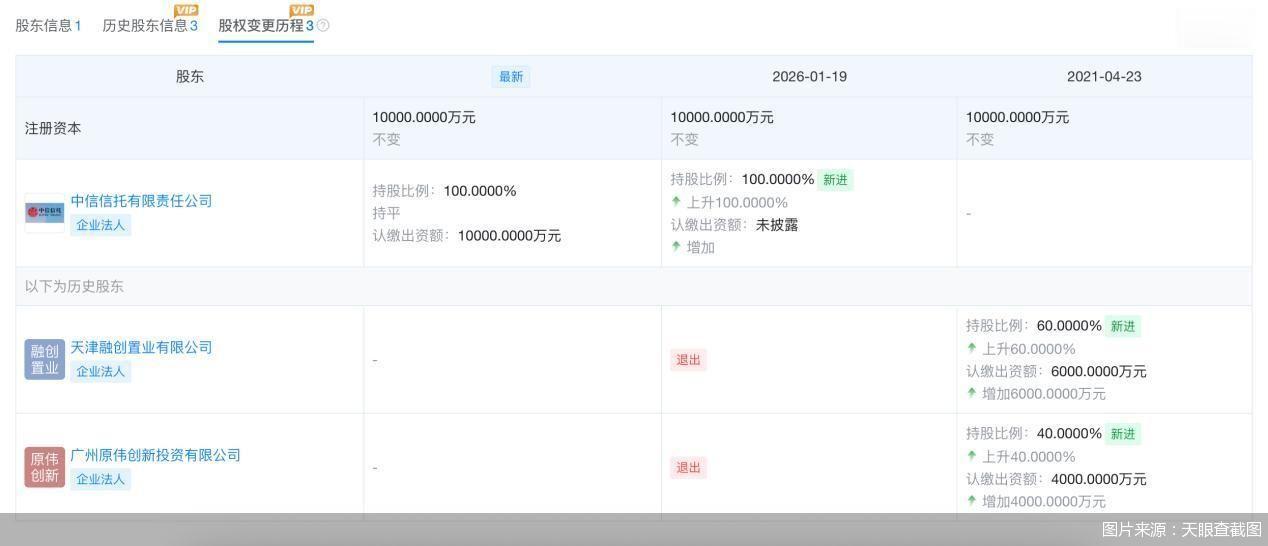The height and width of the screenshot is (546, 1268).
Task: Open 天津融创置业有限公司 company link
Action: [x=141, y=348]
